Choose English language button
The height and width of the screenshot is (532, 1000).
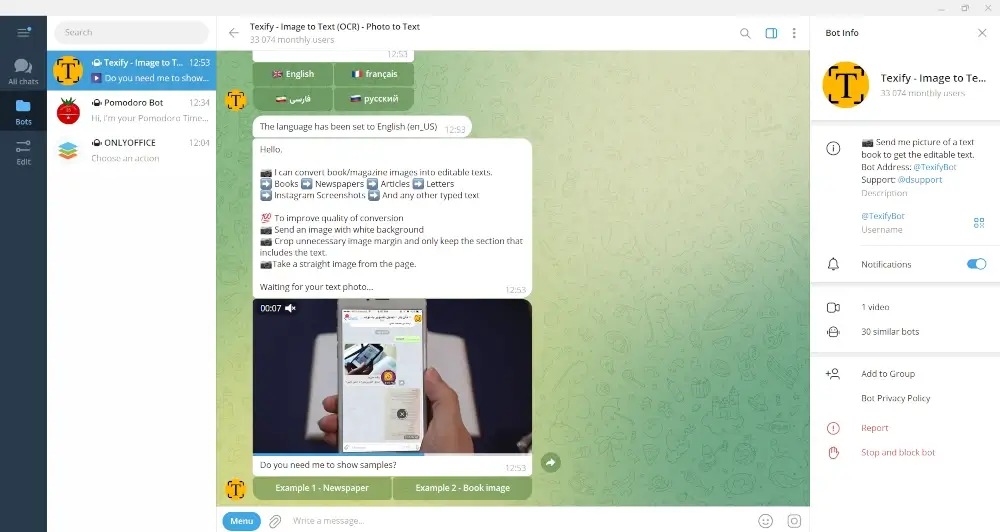pos(293,74)
